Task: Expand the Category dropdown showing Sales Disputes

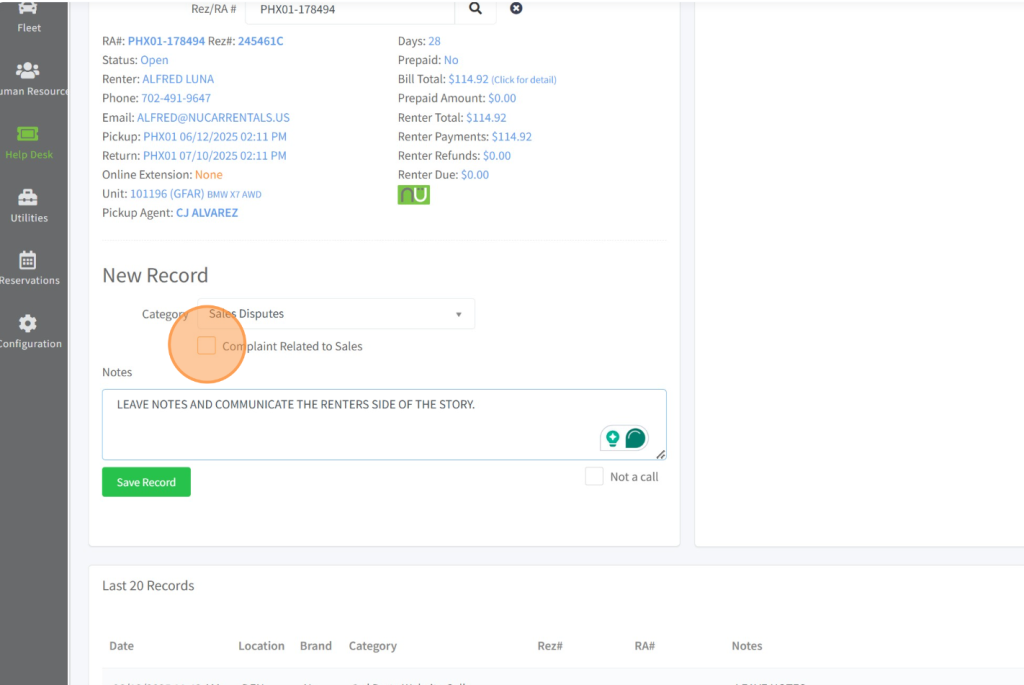Action: tap(336, 314)
